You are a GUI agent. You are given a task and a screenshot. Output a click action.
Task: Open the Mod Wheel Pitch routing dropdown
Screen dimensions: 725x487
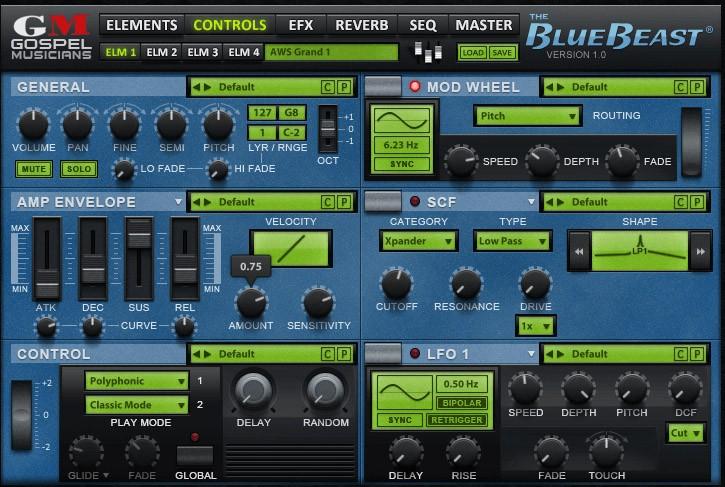point(527,116)
